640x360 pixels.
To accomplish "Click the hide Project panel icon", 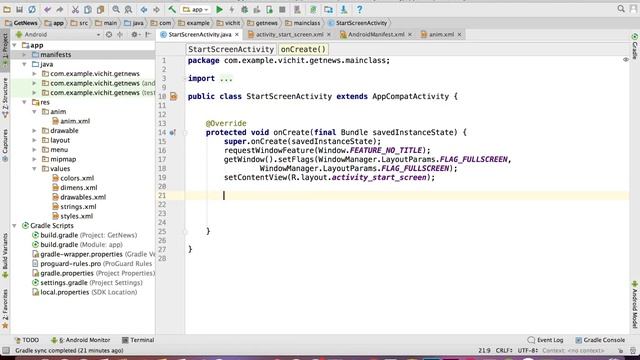I will pyautogui.click(x=148, y=35).
